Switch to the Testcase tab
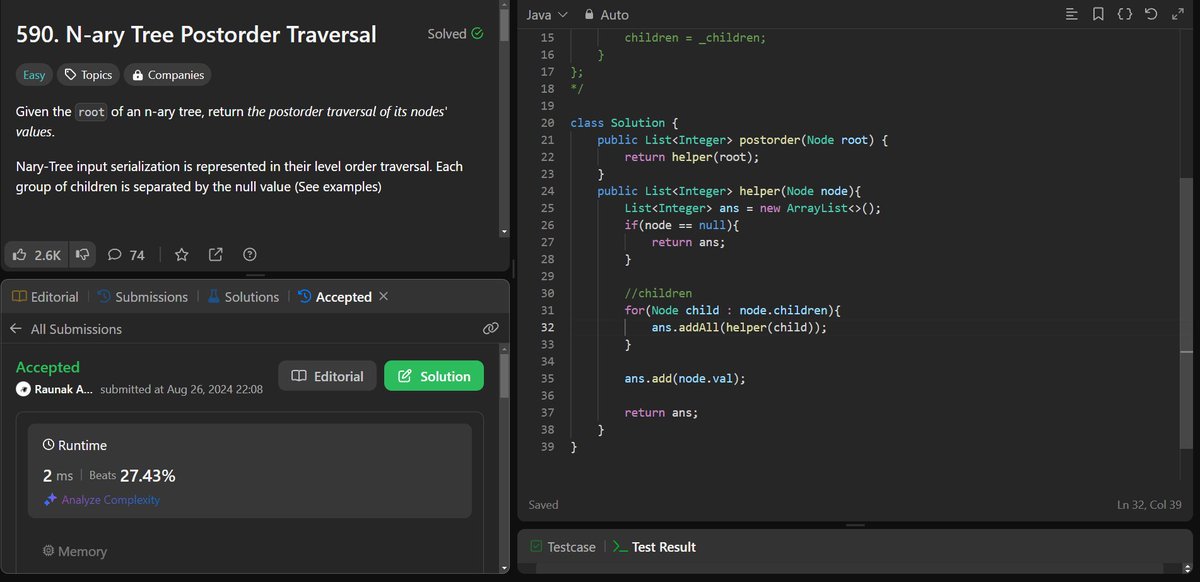1200x582 pixels. (563, 547)
